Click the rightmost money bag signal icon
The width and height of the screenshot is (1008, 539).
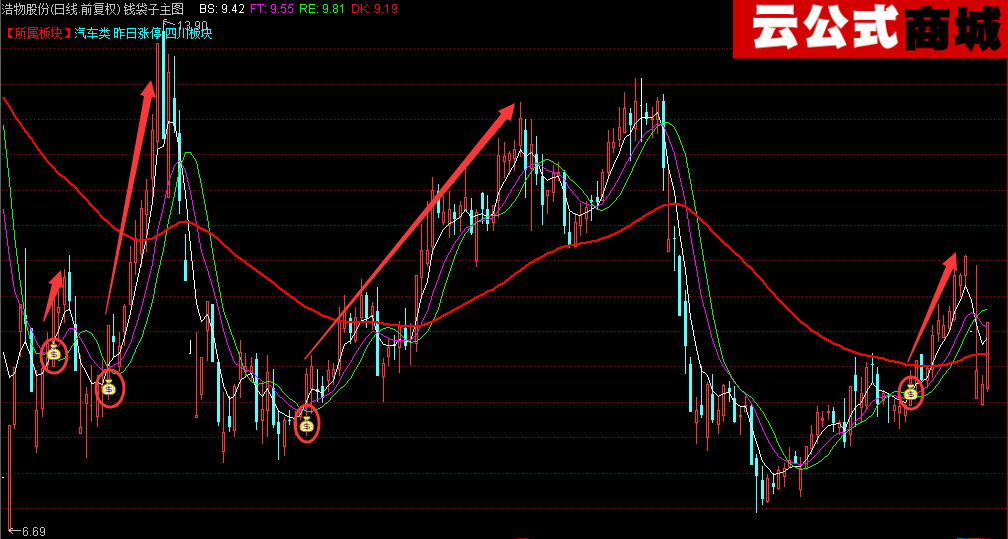click(x=911, y=392)
